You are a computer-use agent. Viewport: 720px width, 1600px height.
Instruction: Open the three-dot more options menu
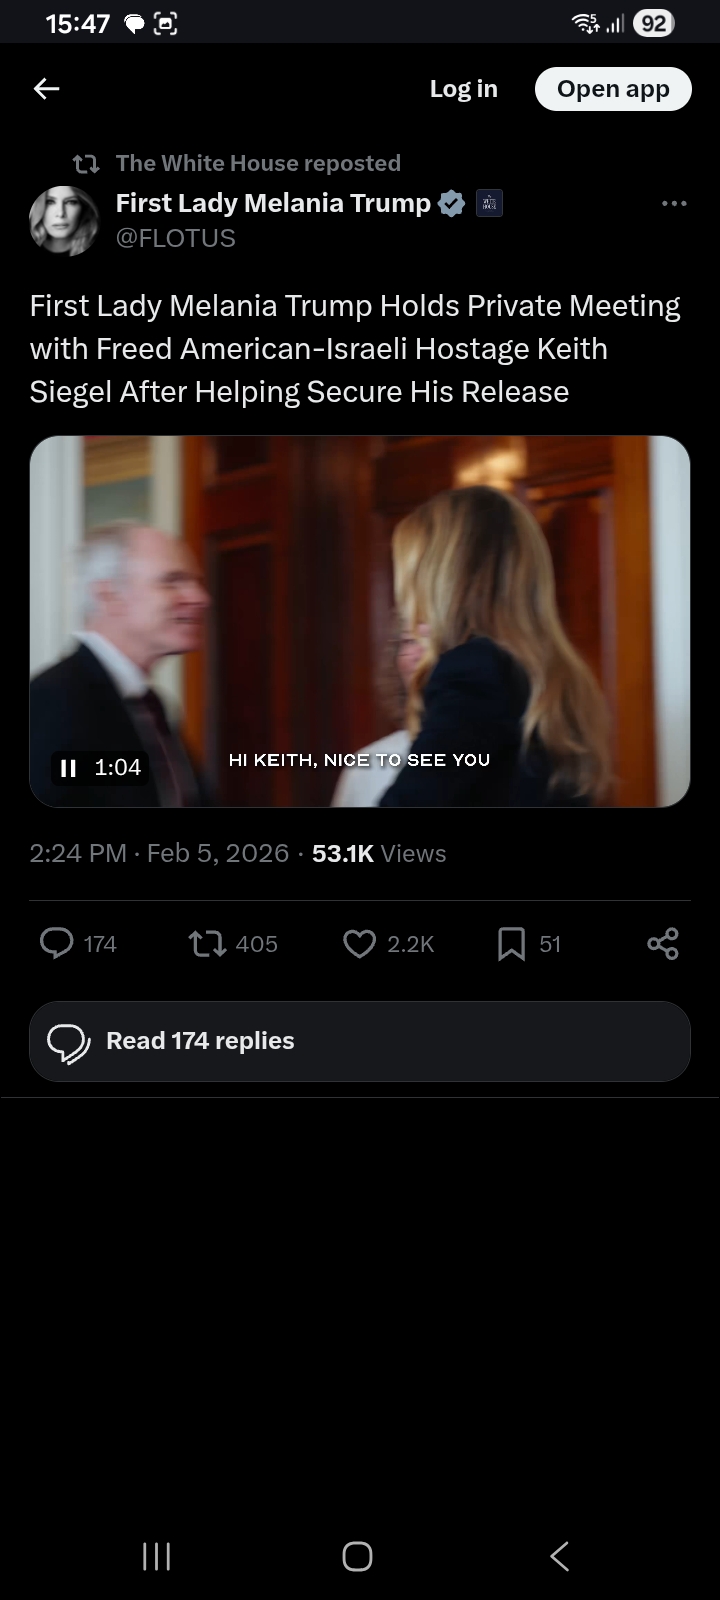(x=674, y=203)
